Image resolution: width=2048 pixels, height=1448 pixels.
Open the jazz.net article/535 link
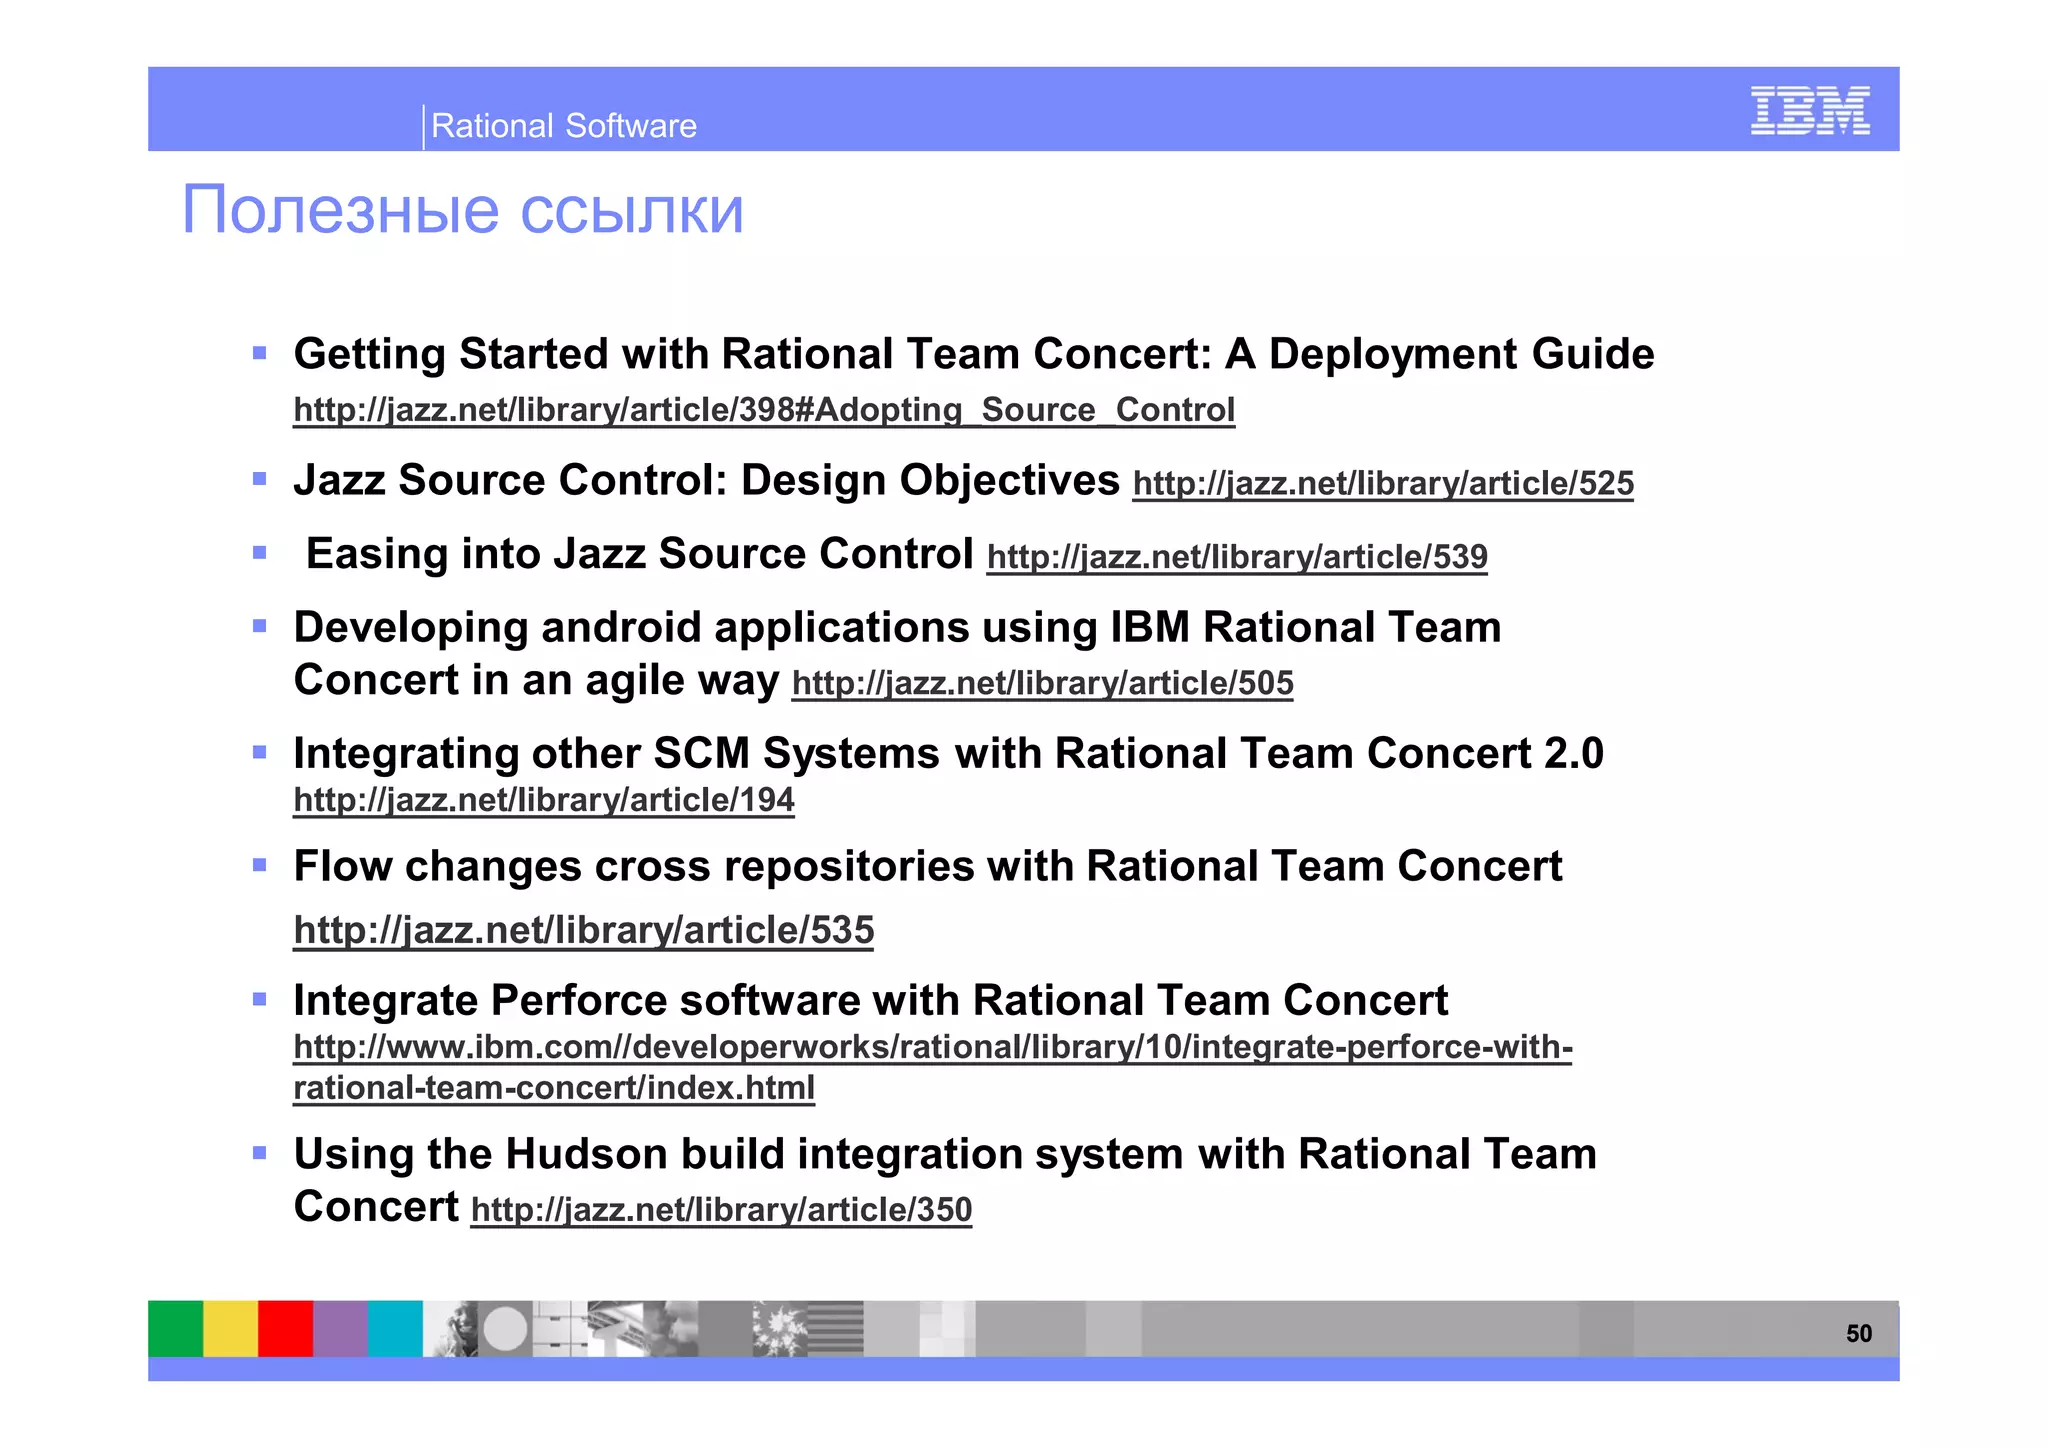click(584, 930)
